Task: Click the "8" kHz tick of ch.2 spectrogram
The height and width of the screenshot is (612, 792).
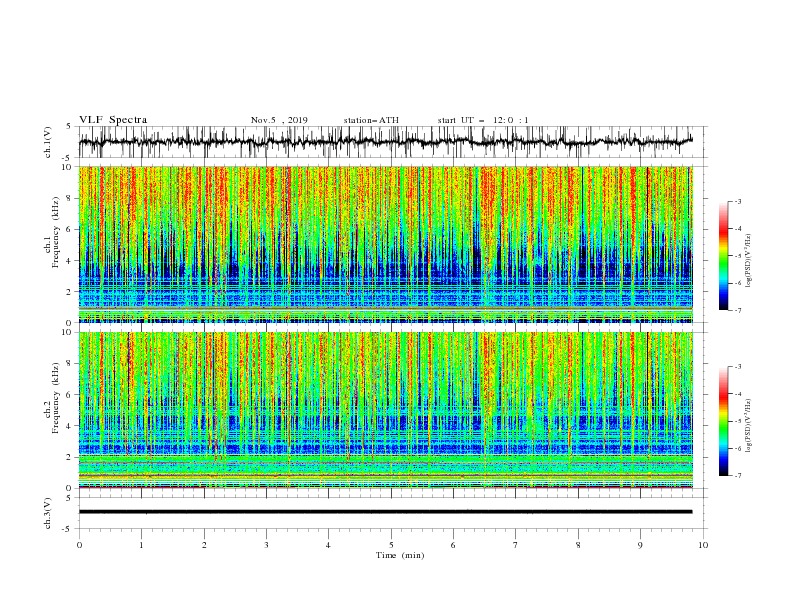Action: point(70,364)
